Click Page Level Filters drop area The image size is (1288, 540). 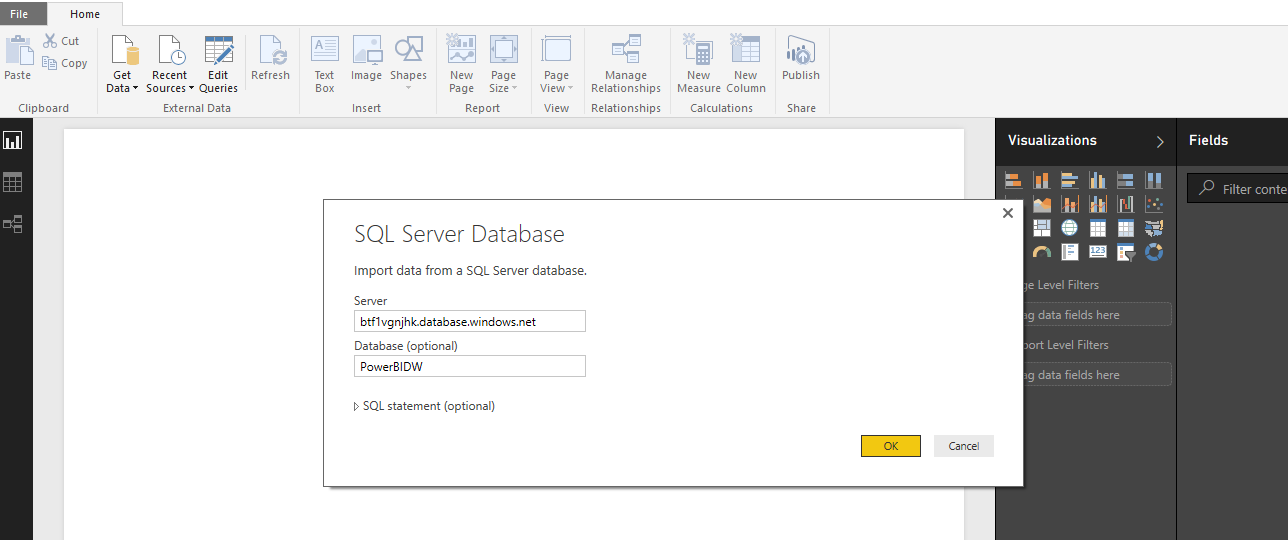coord(1097,314)
